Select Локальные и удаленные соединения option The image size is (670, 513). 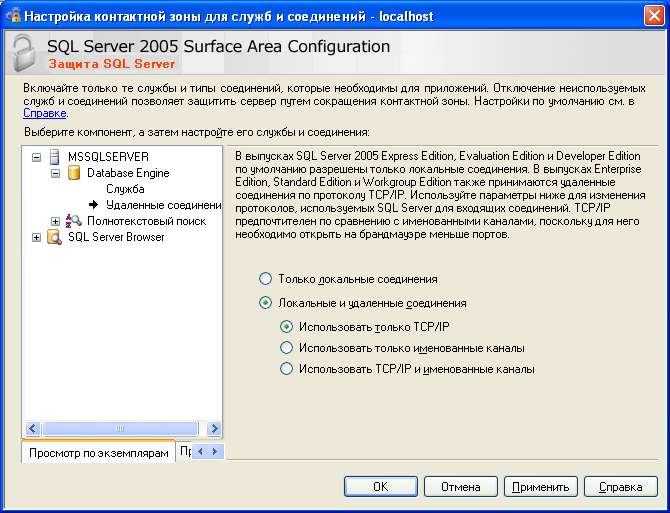pyautogui.click(x=265, y=302)
